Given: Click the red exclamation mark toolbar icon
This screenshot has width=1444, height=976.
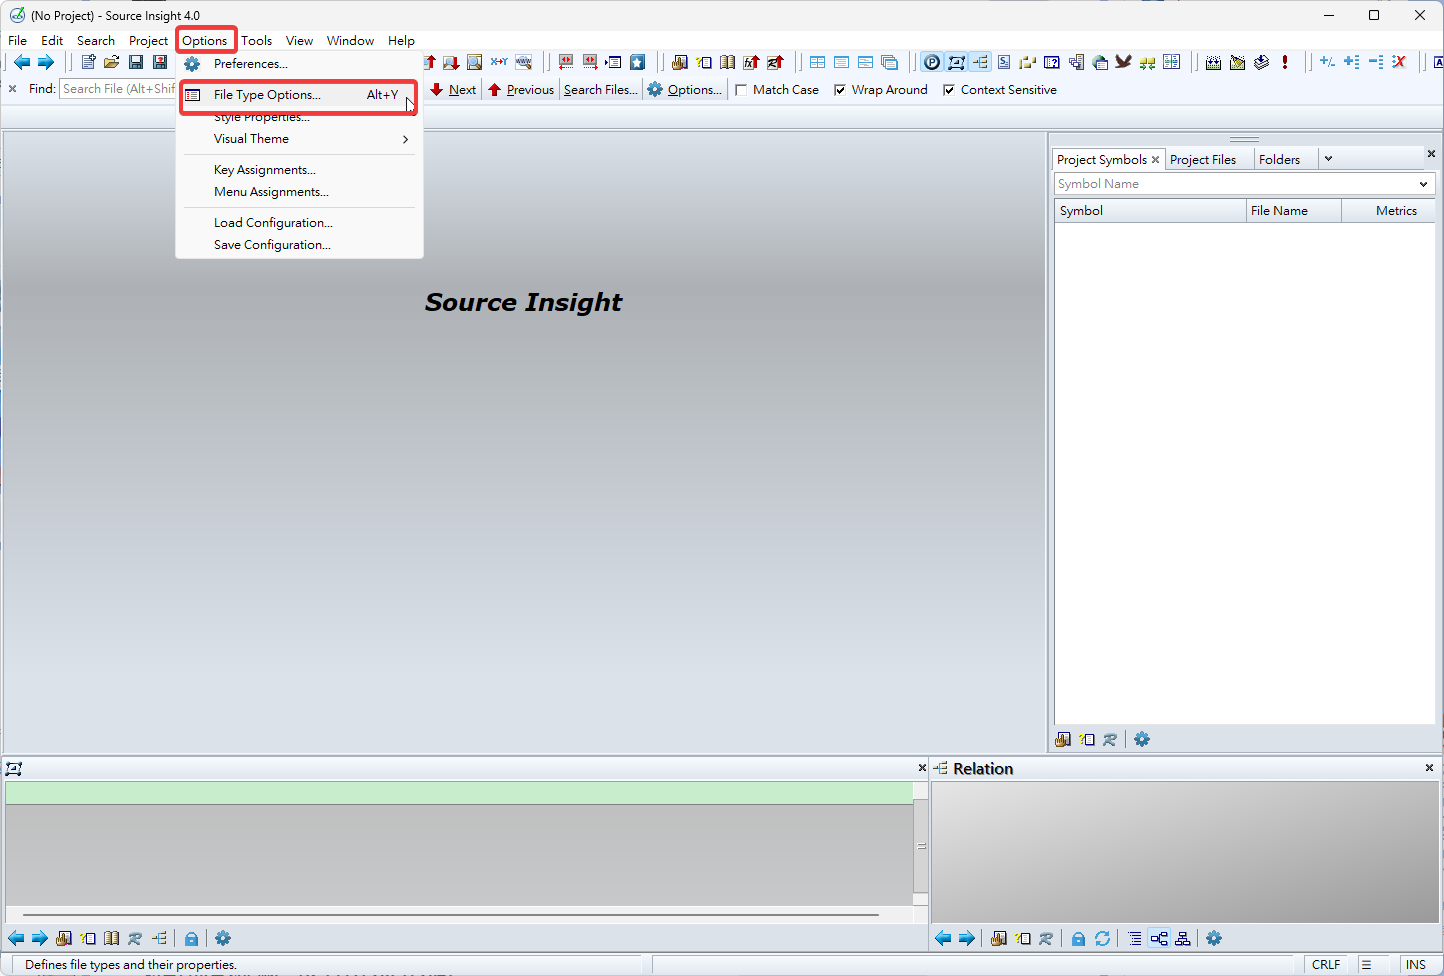Looking at the screenshot, I should point(1285,62).
